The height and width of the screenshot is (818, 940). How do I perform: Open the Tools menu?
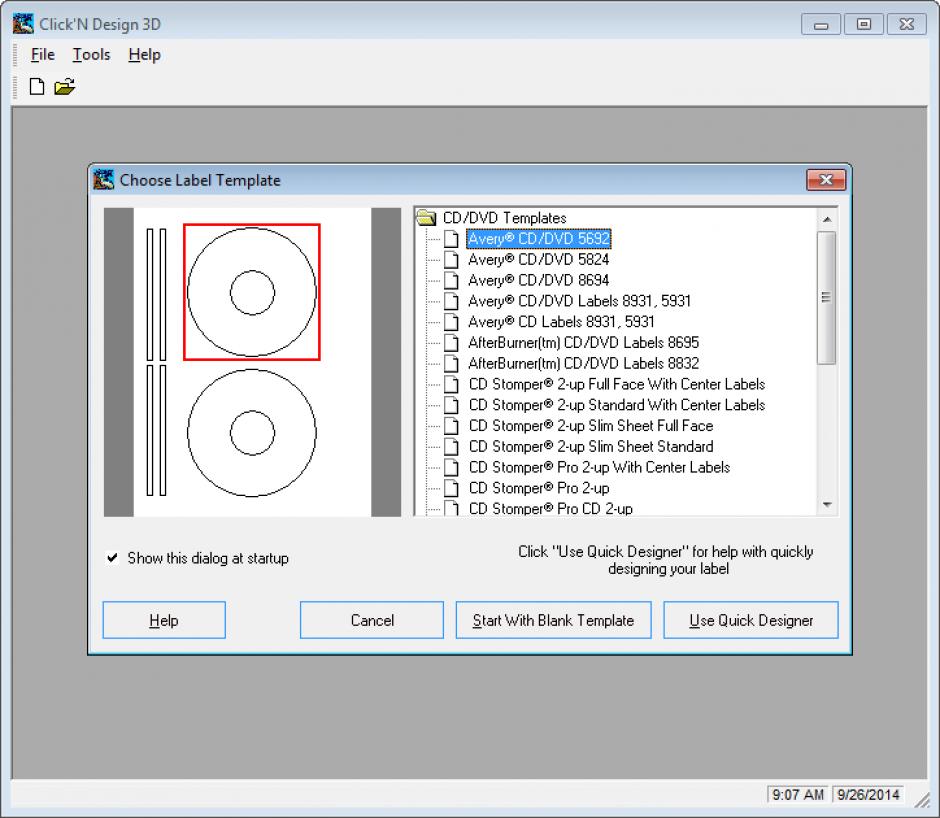[x=91, y=55]
